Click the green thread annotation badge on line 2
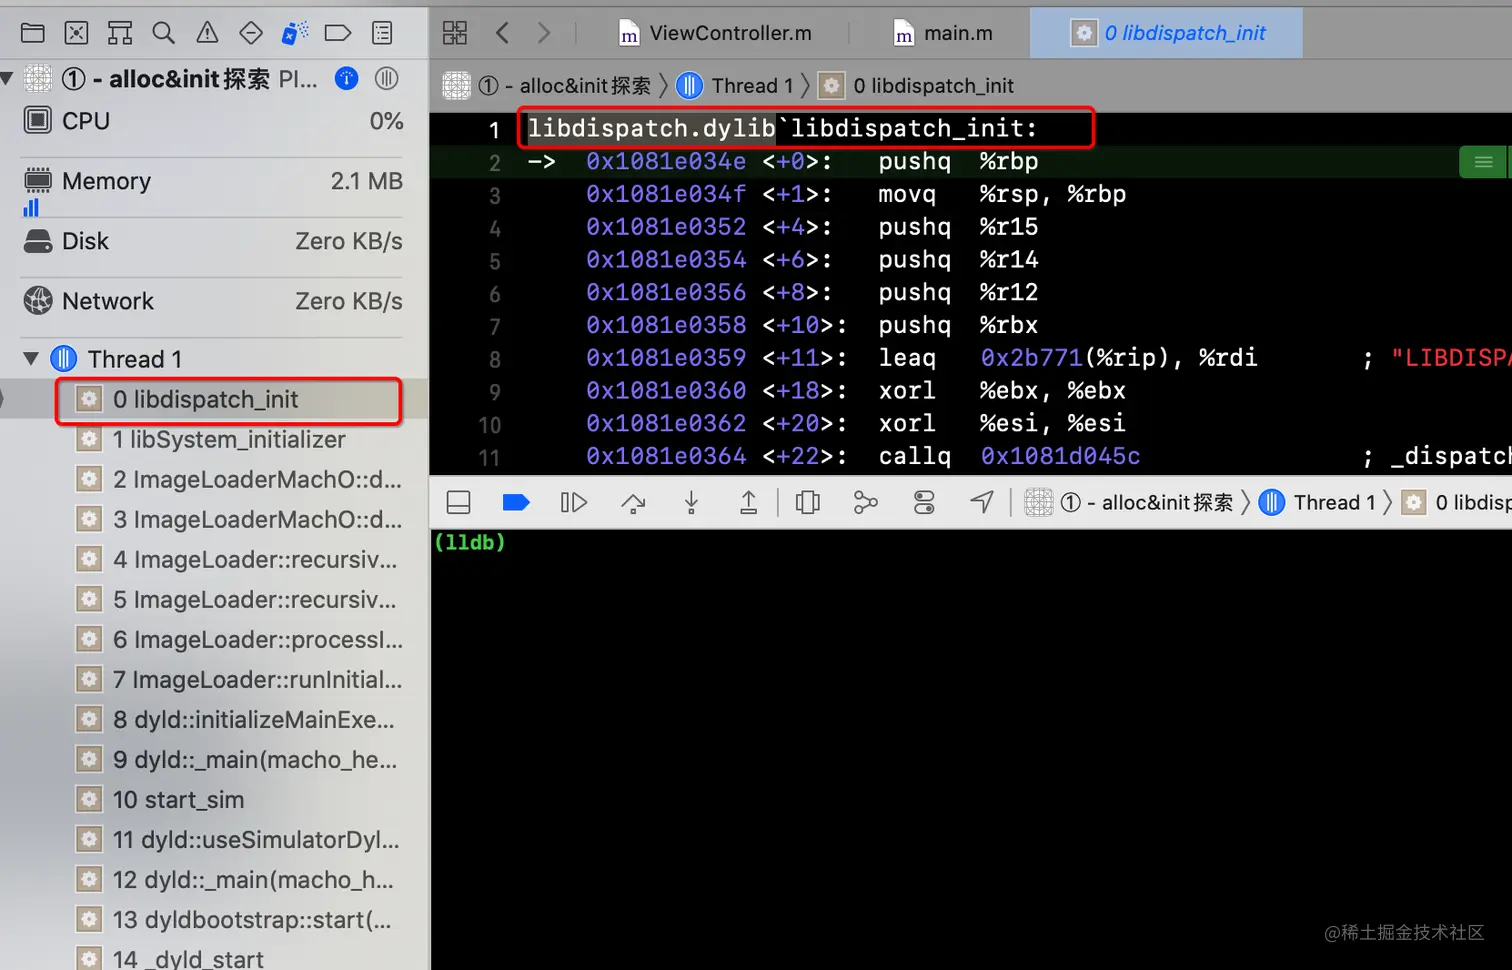The height and width of the screenshot is (970, 1512). pos(1483,161)
